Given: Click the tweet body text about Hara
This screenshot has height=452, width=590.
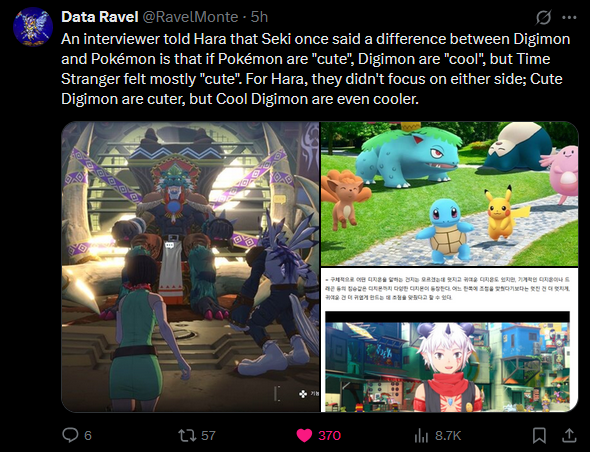Looking at the screenshot, I should coord(316,69).
